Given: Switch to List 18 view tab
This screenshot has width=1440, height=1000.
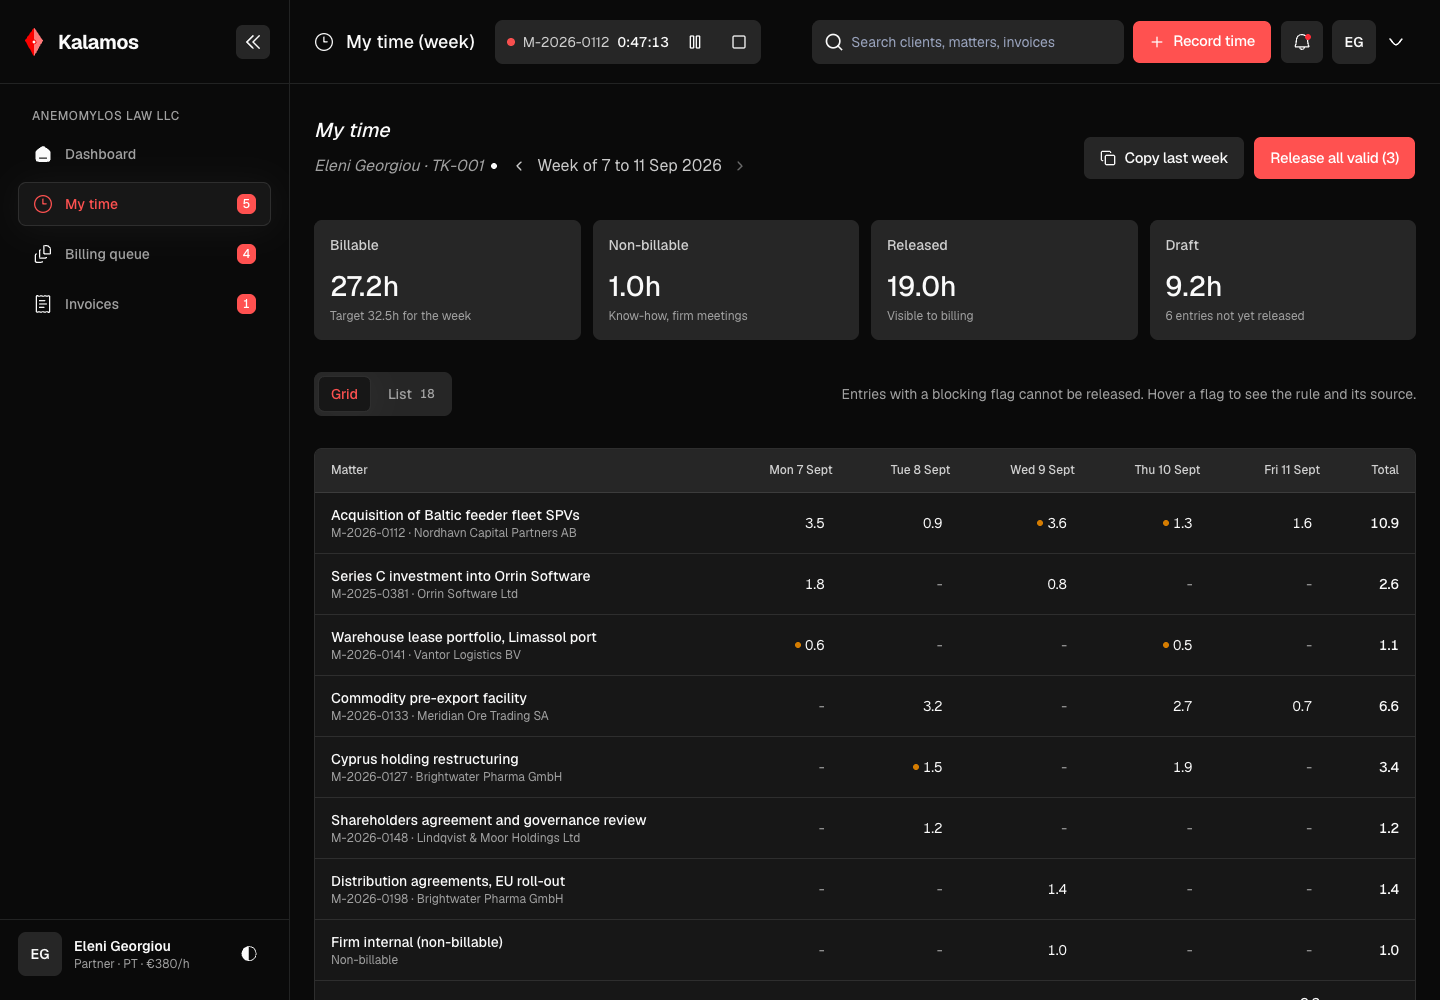Looking at the screenshot, I should tap(411, 394).
